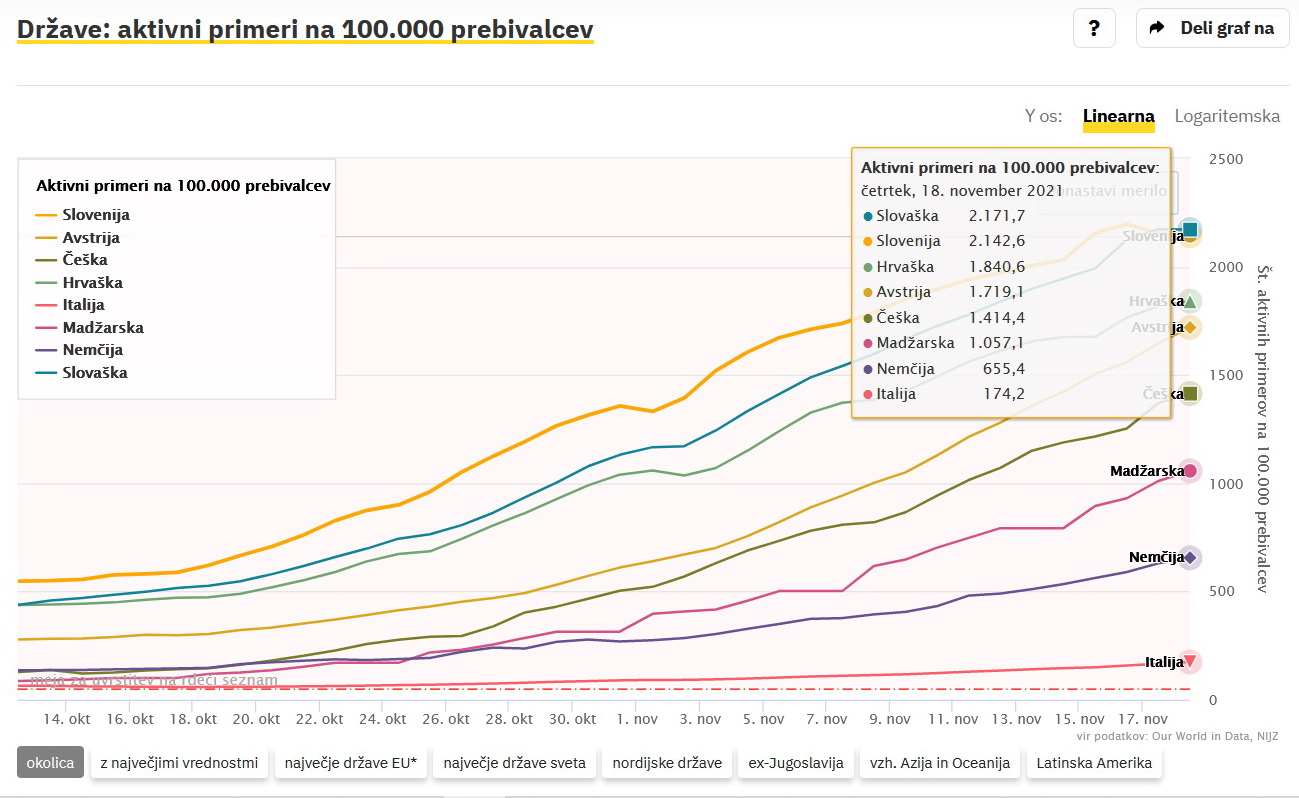Switch to ex-Jugoslavija country group
Viewport: 1299px width, 798px height.
point(795,763)
